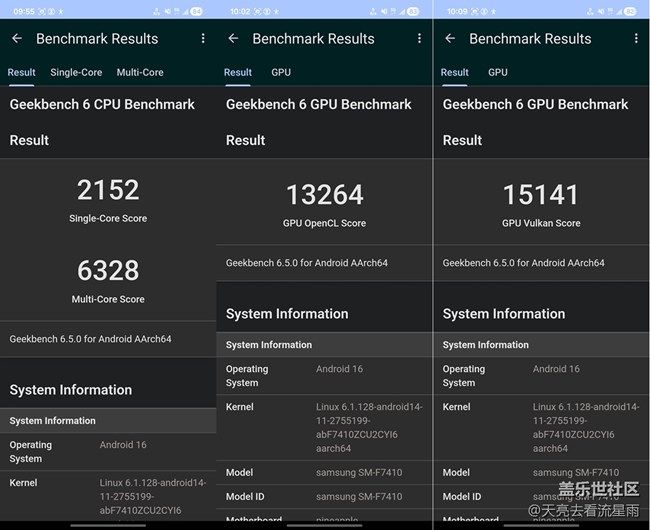Tap the 13264 GPU OpenCL Score

coord(325,195)
